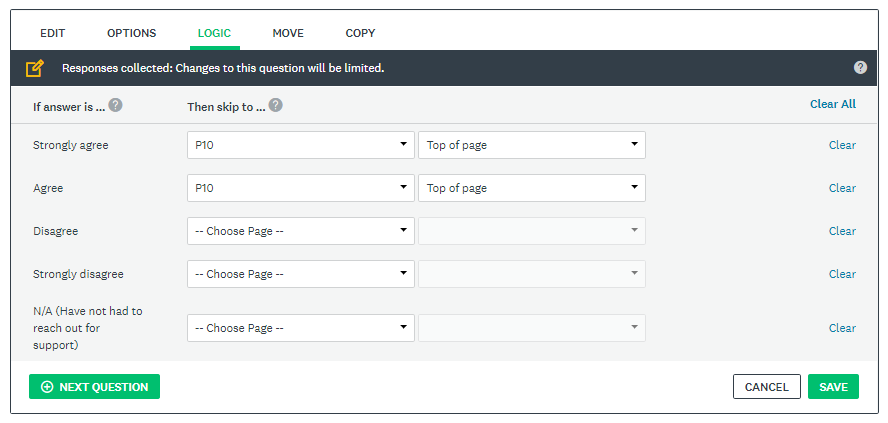Image resolution: width=888 pixels, height=423 pixels.
Task: Clear the Disagree row logic
Action: click(x=842, y=231)
